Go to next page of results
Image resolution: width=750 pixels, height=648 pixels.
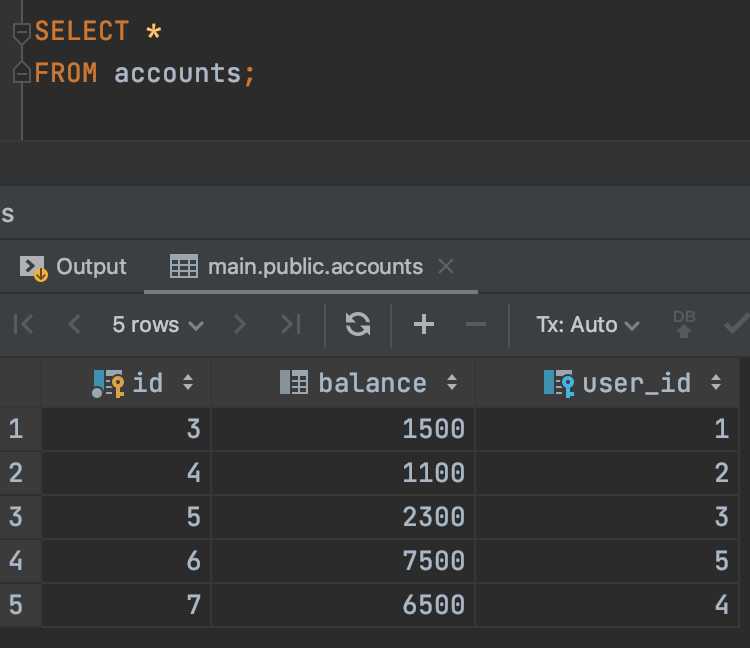239,324
